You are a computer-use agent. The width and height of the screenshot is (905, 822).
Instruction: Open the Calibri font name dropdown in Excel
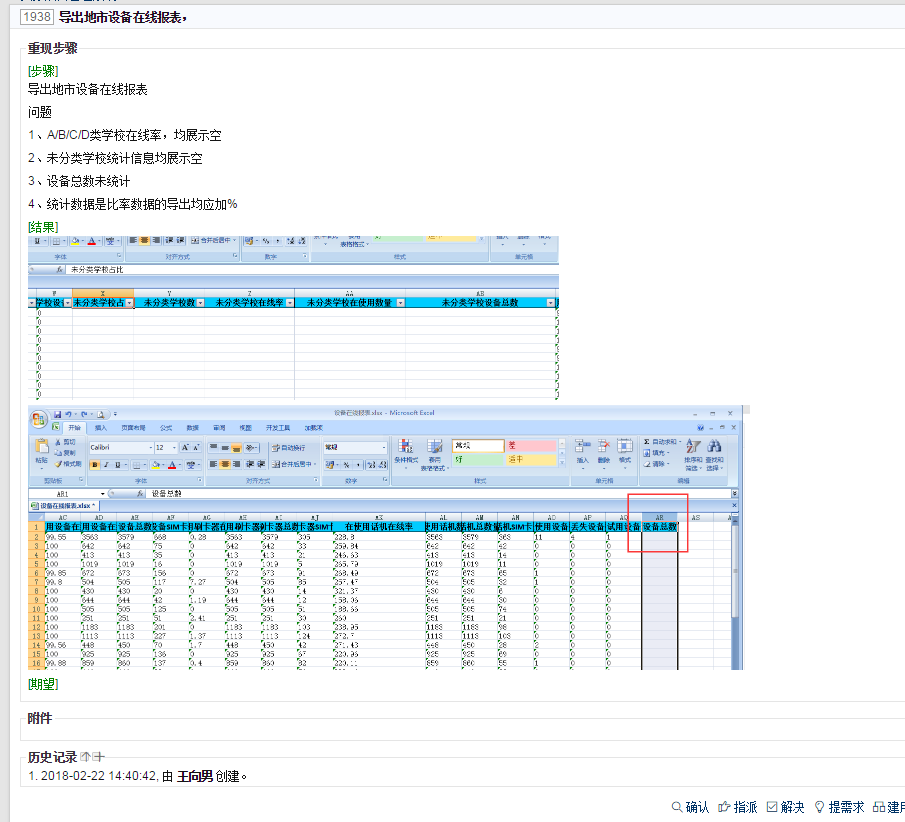(x=151, y=447)
